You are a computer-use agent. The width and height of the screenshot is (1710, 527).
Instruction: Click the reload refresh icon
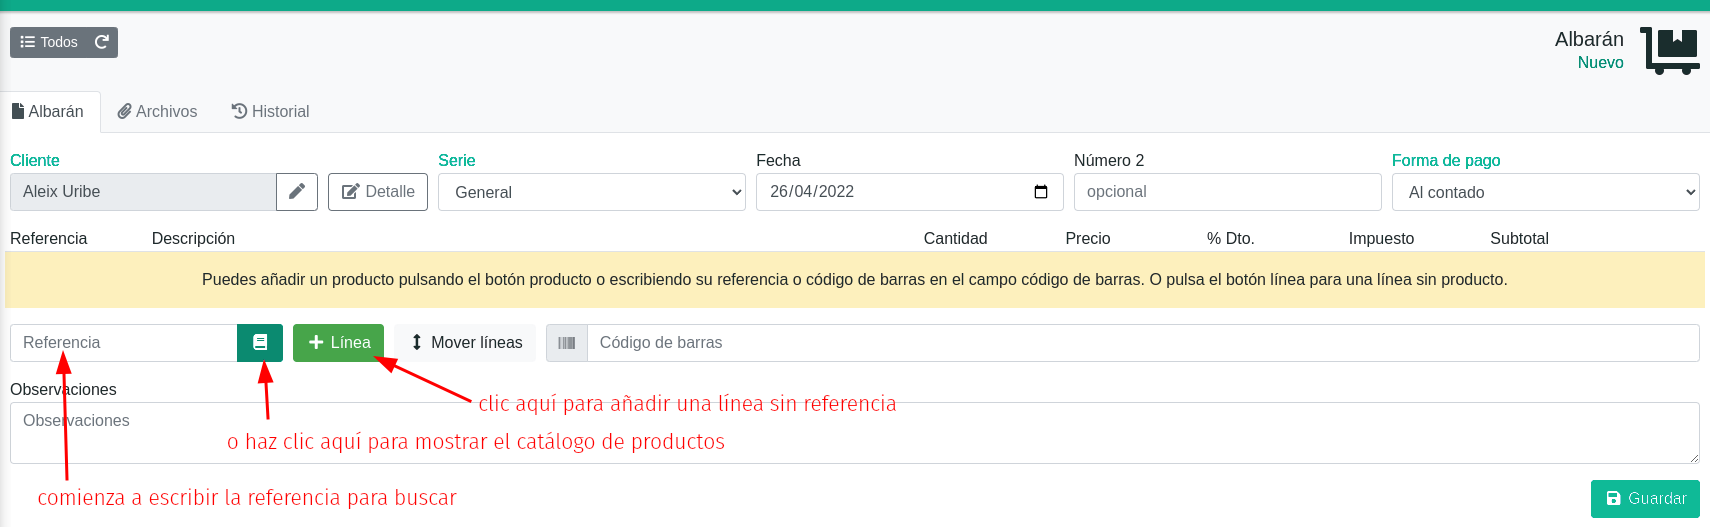click(102, 42)
